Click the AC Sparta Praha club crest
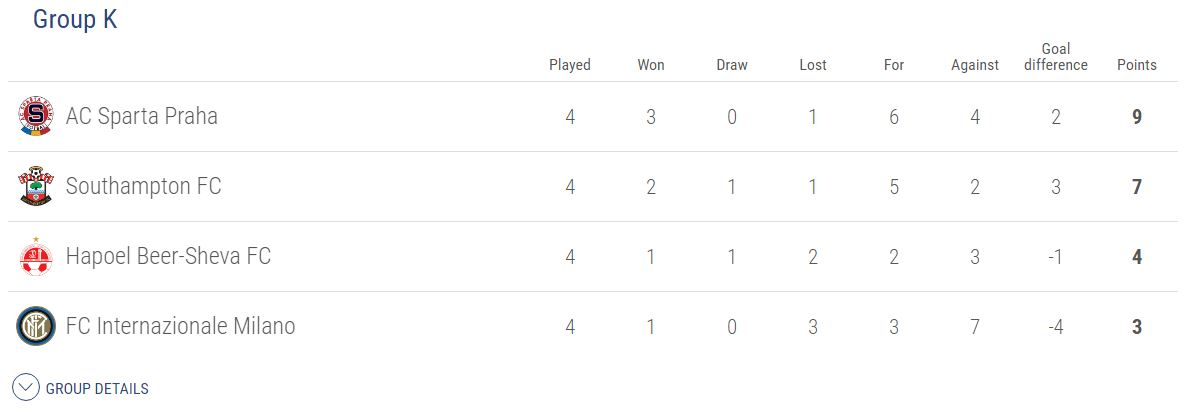The height and width of the screenshot is (413, 1187). [x=35, y=117]
